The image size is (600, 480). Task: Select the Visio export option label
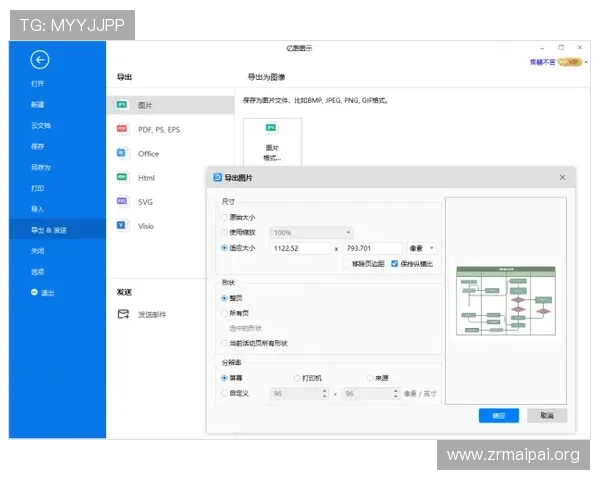146,226
